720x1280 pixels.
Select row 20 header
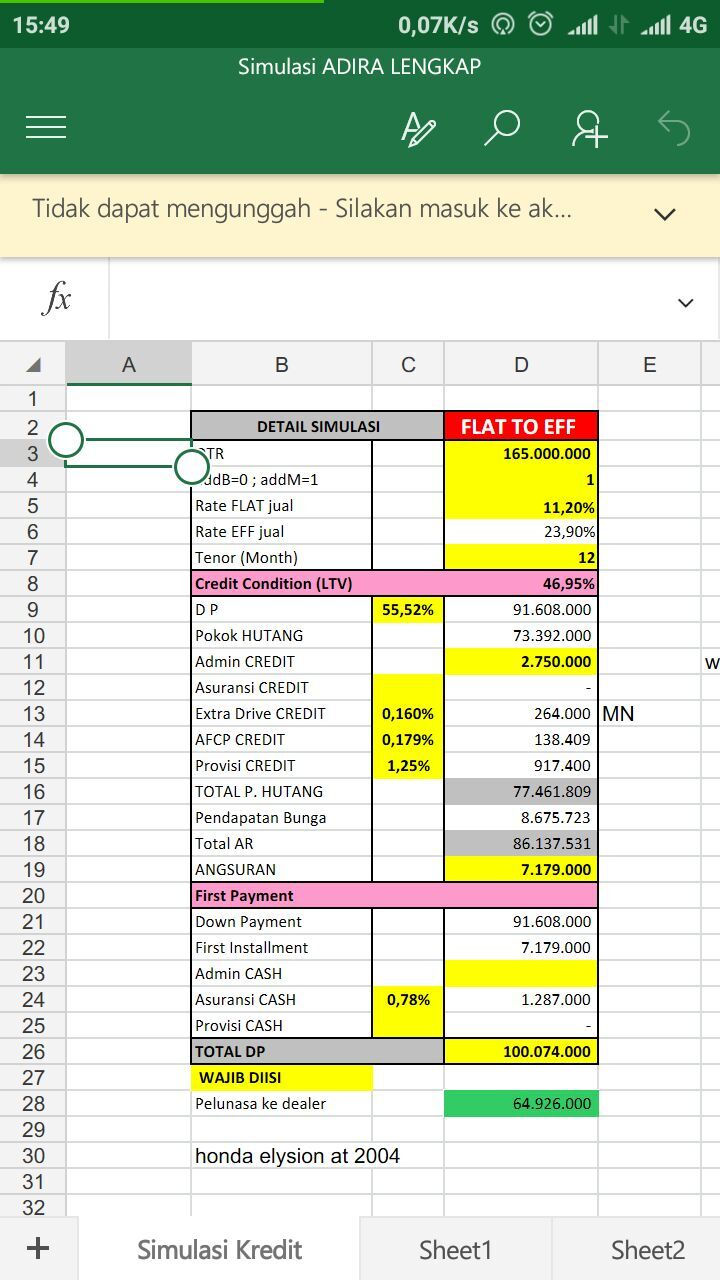33,895
